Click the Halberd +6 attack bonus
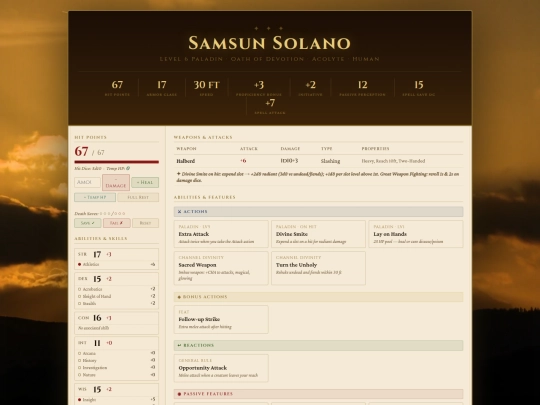This screenshot has height=405, width=540. pyautogui.click(x=243, y=161)
